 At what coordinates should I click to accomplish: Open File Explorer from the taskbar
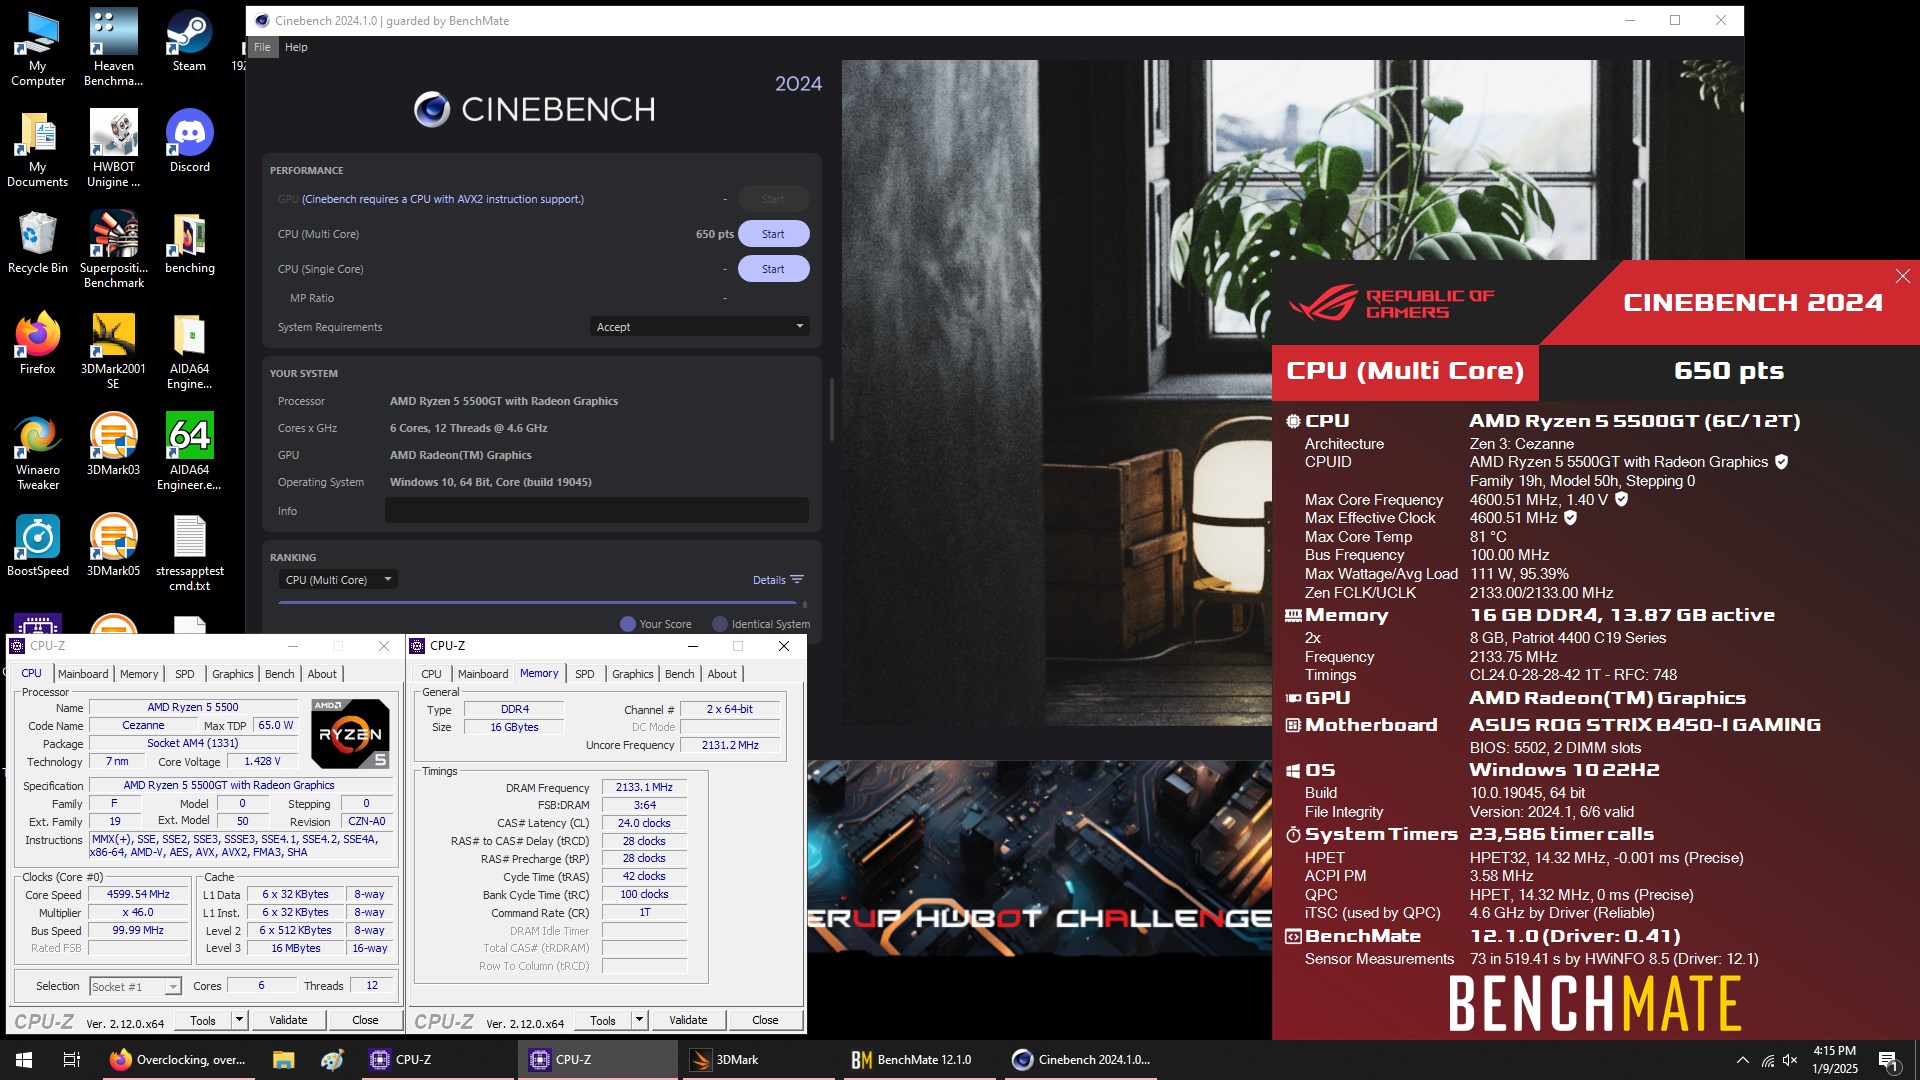coord(283,1060)
